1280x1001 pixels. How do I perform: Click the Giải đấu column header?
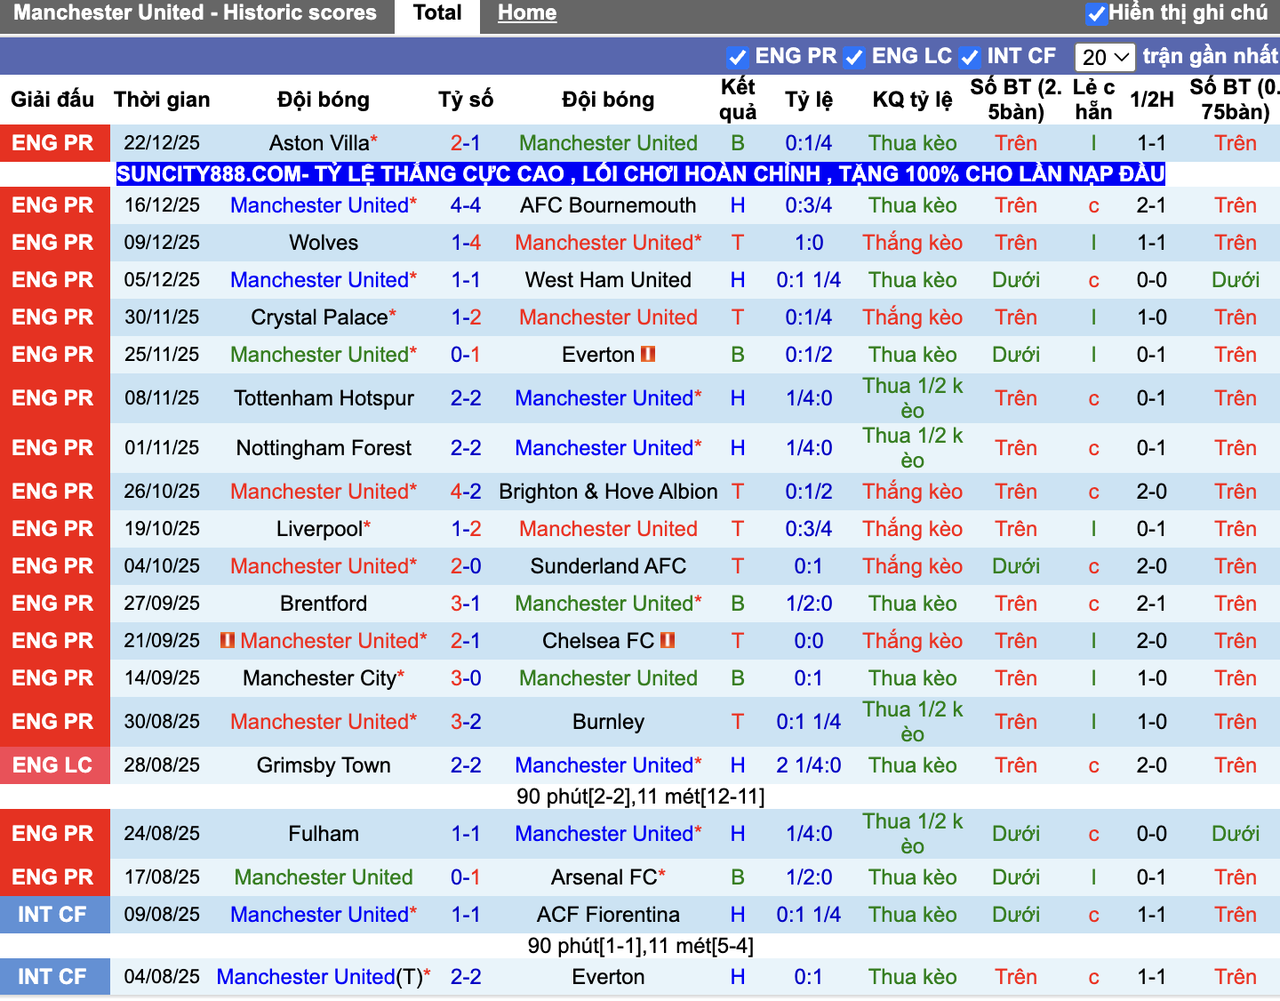pyautogui.click(x=52, y=100)
